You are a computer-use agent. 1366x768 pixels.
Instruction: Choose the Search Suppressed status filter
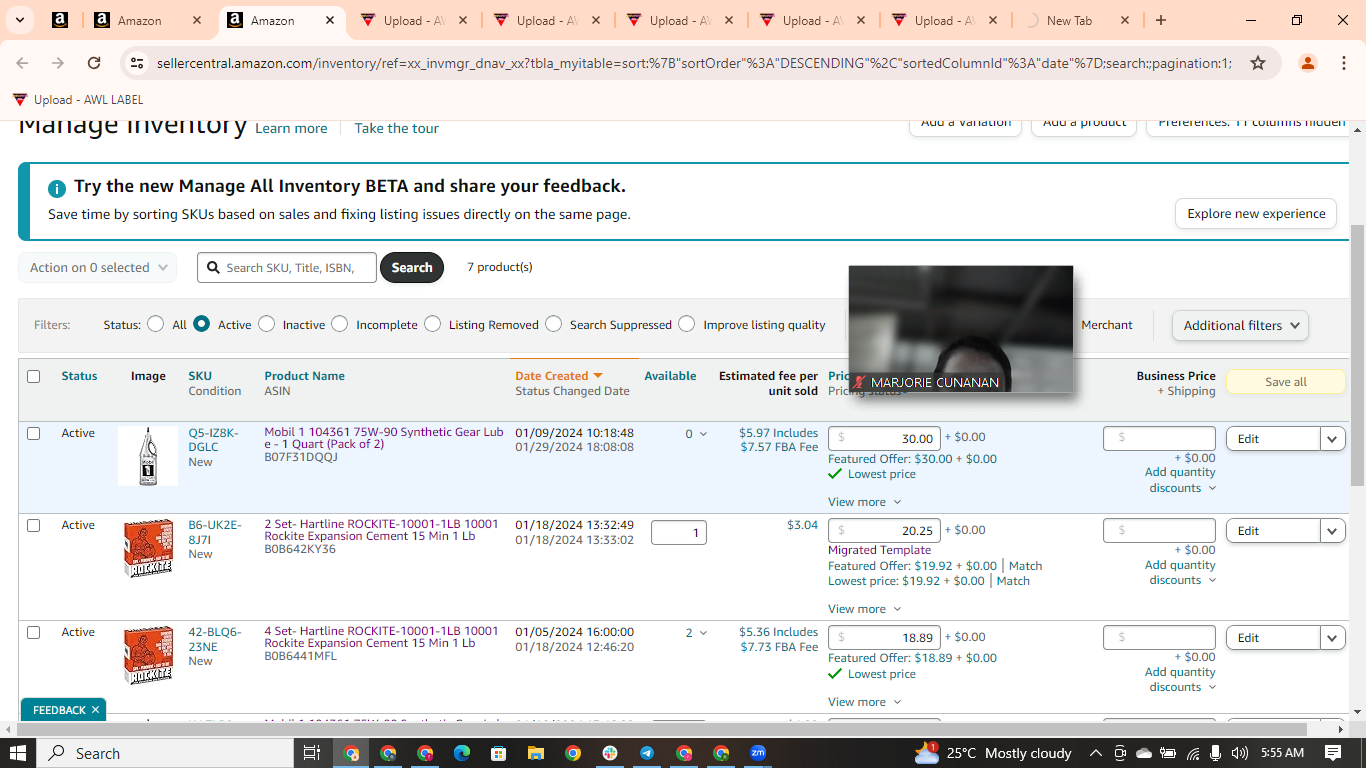pyautogui.click(x=553, y=324)
